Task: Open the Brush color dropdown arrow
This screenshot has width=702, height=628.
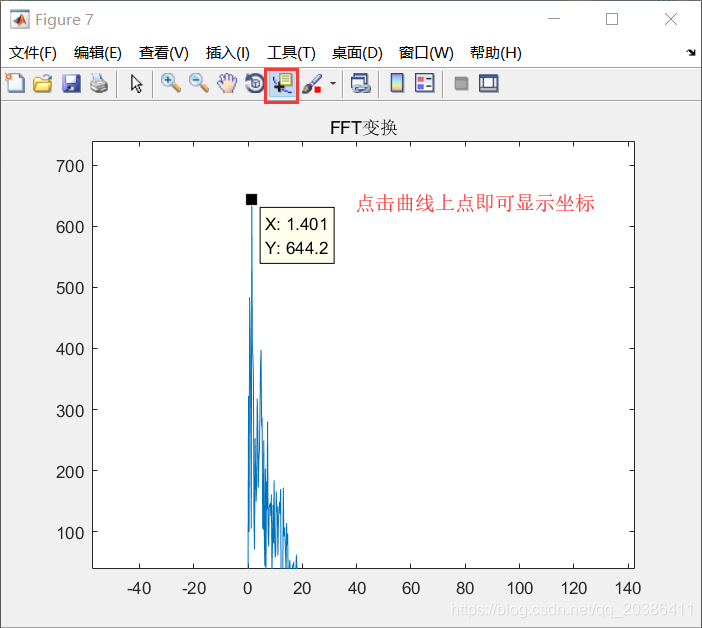Action: pos(333,83)
